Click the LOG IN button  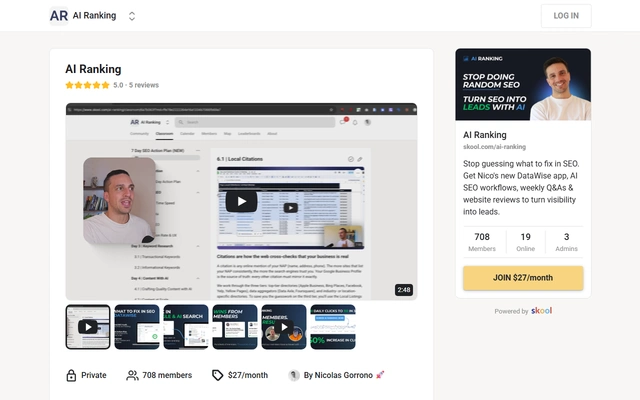[x=566, y=16]
